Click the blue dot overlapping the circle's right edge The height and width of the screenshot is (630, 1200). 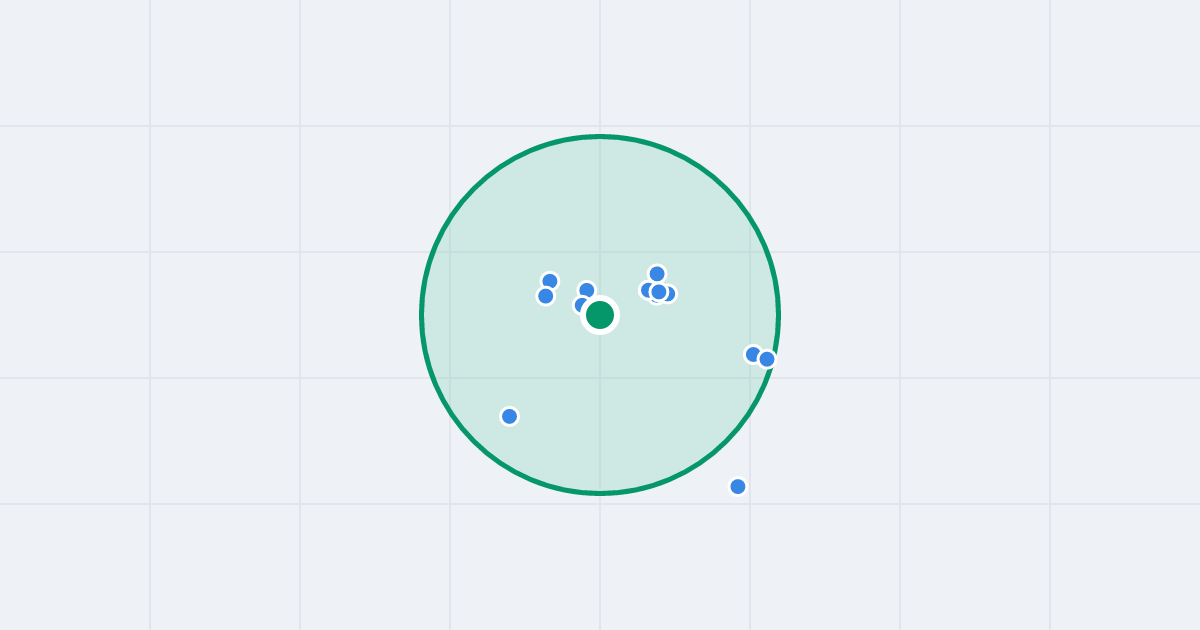(767, 359)
